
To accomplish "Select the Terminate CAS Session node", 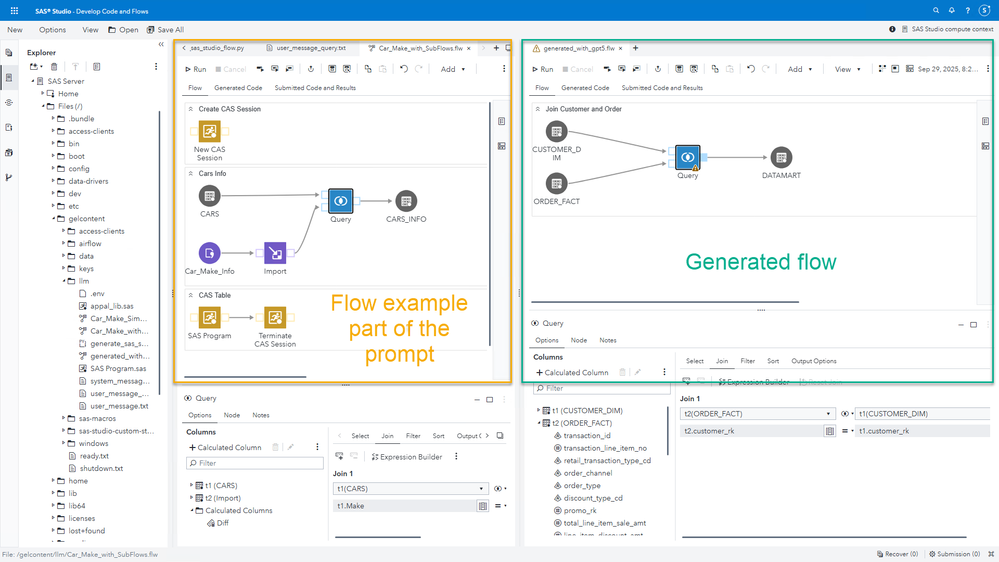I will pos(275,317).
